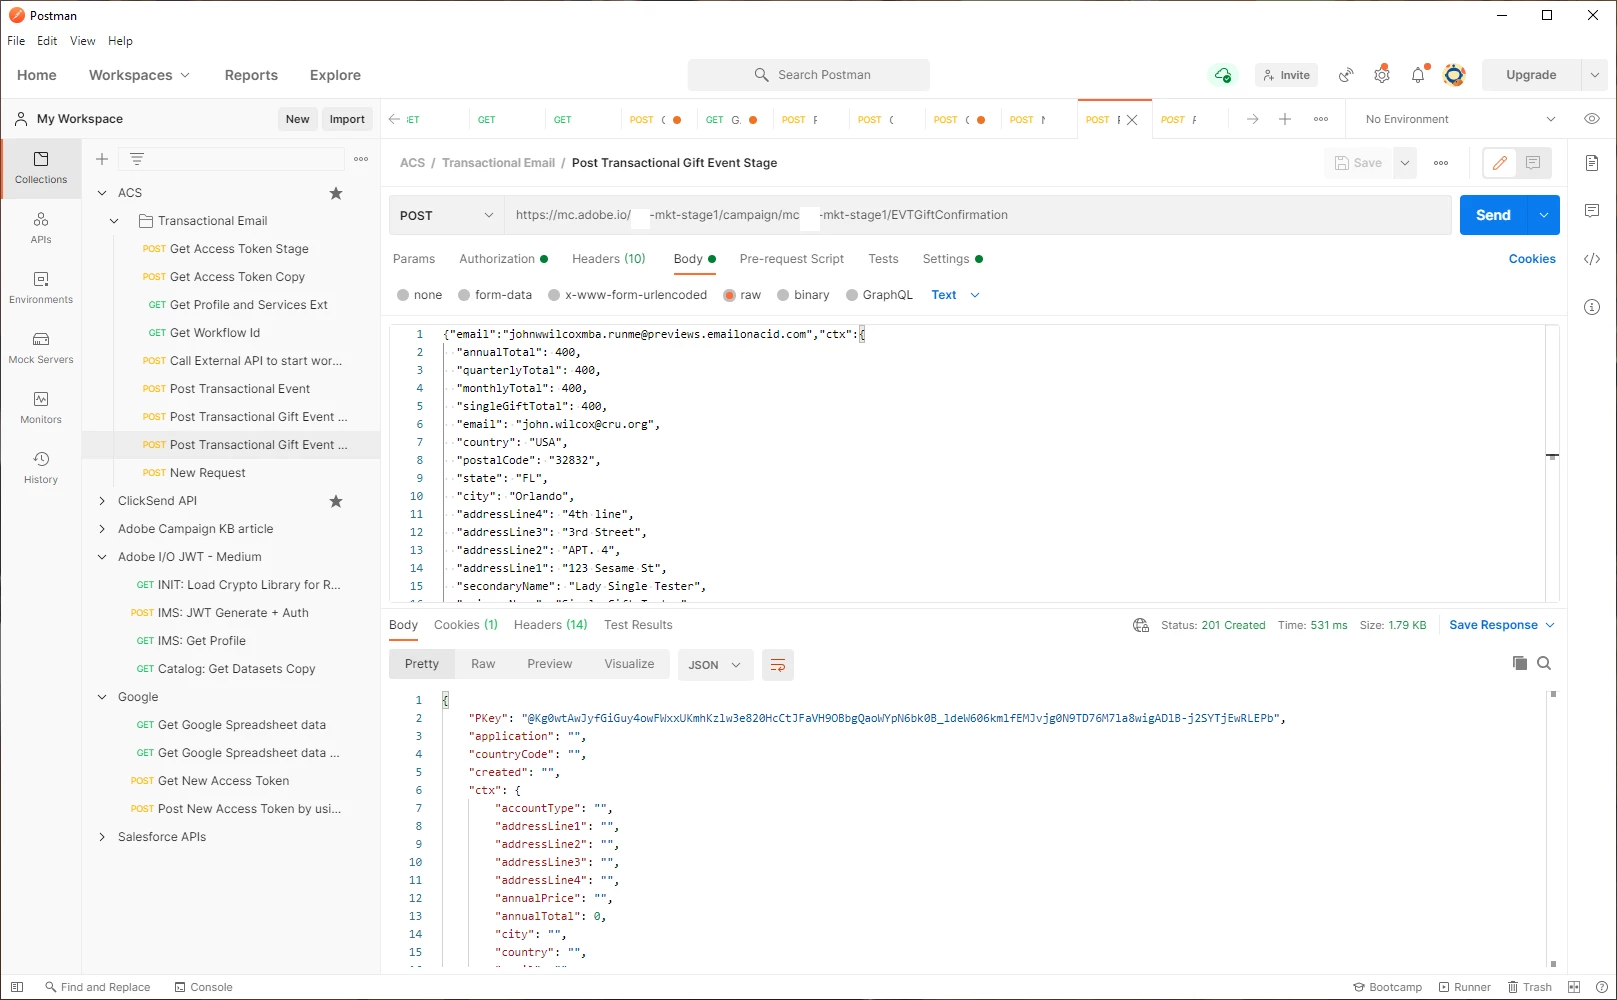Screen dimensions: 1617x1000
Task: Click the Invite button
Action: tap(1287, 75)
